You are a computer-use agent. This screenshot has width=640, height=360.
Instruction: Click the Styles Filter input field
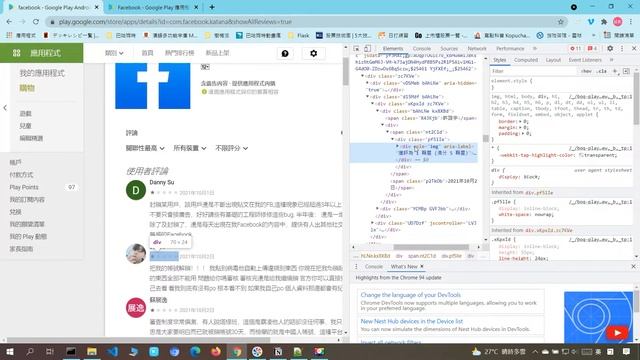point(534,71)
